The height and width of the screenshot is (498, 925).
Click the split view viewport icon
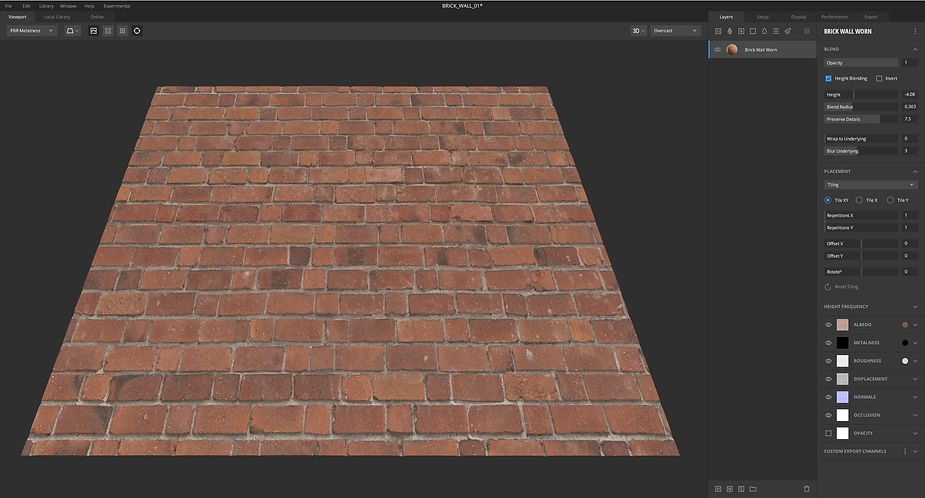coord(108,31)
